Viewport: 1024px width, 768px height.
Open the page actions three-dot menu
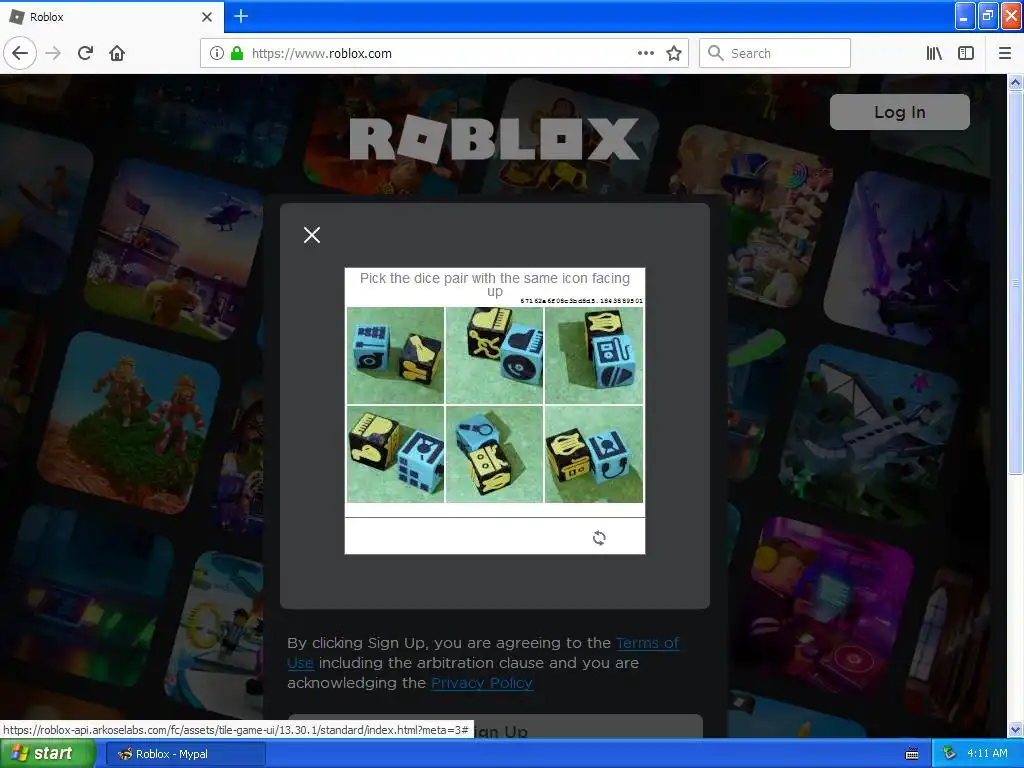pos(645,53)
